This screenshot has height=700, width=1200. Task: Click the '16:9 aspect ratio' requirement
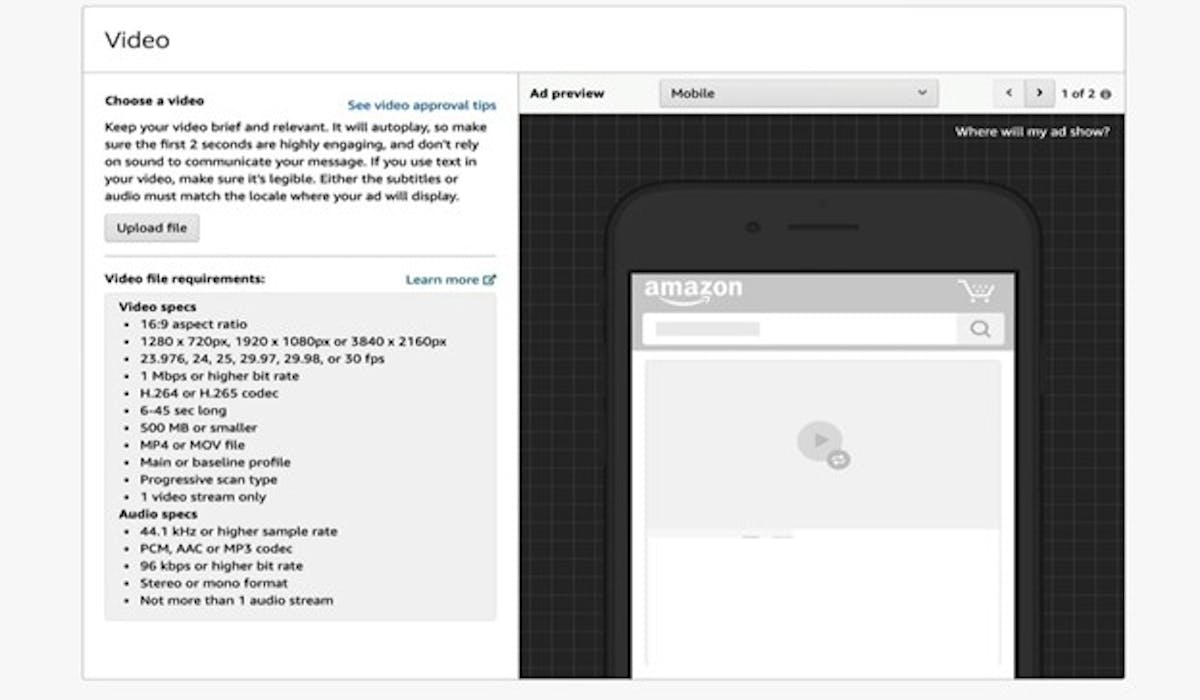(193, 325)
